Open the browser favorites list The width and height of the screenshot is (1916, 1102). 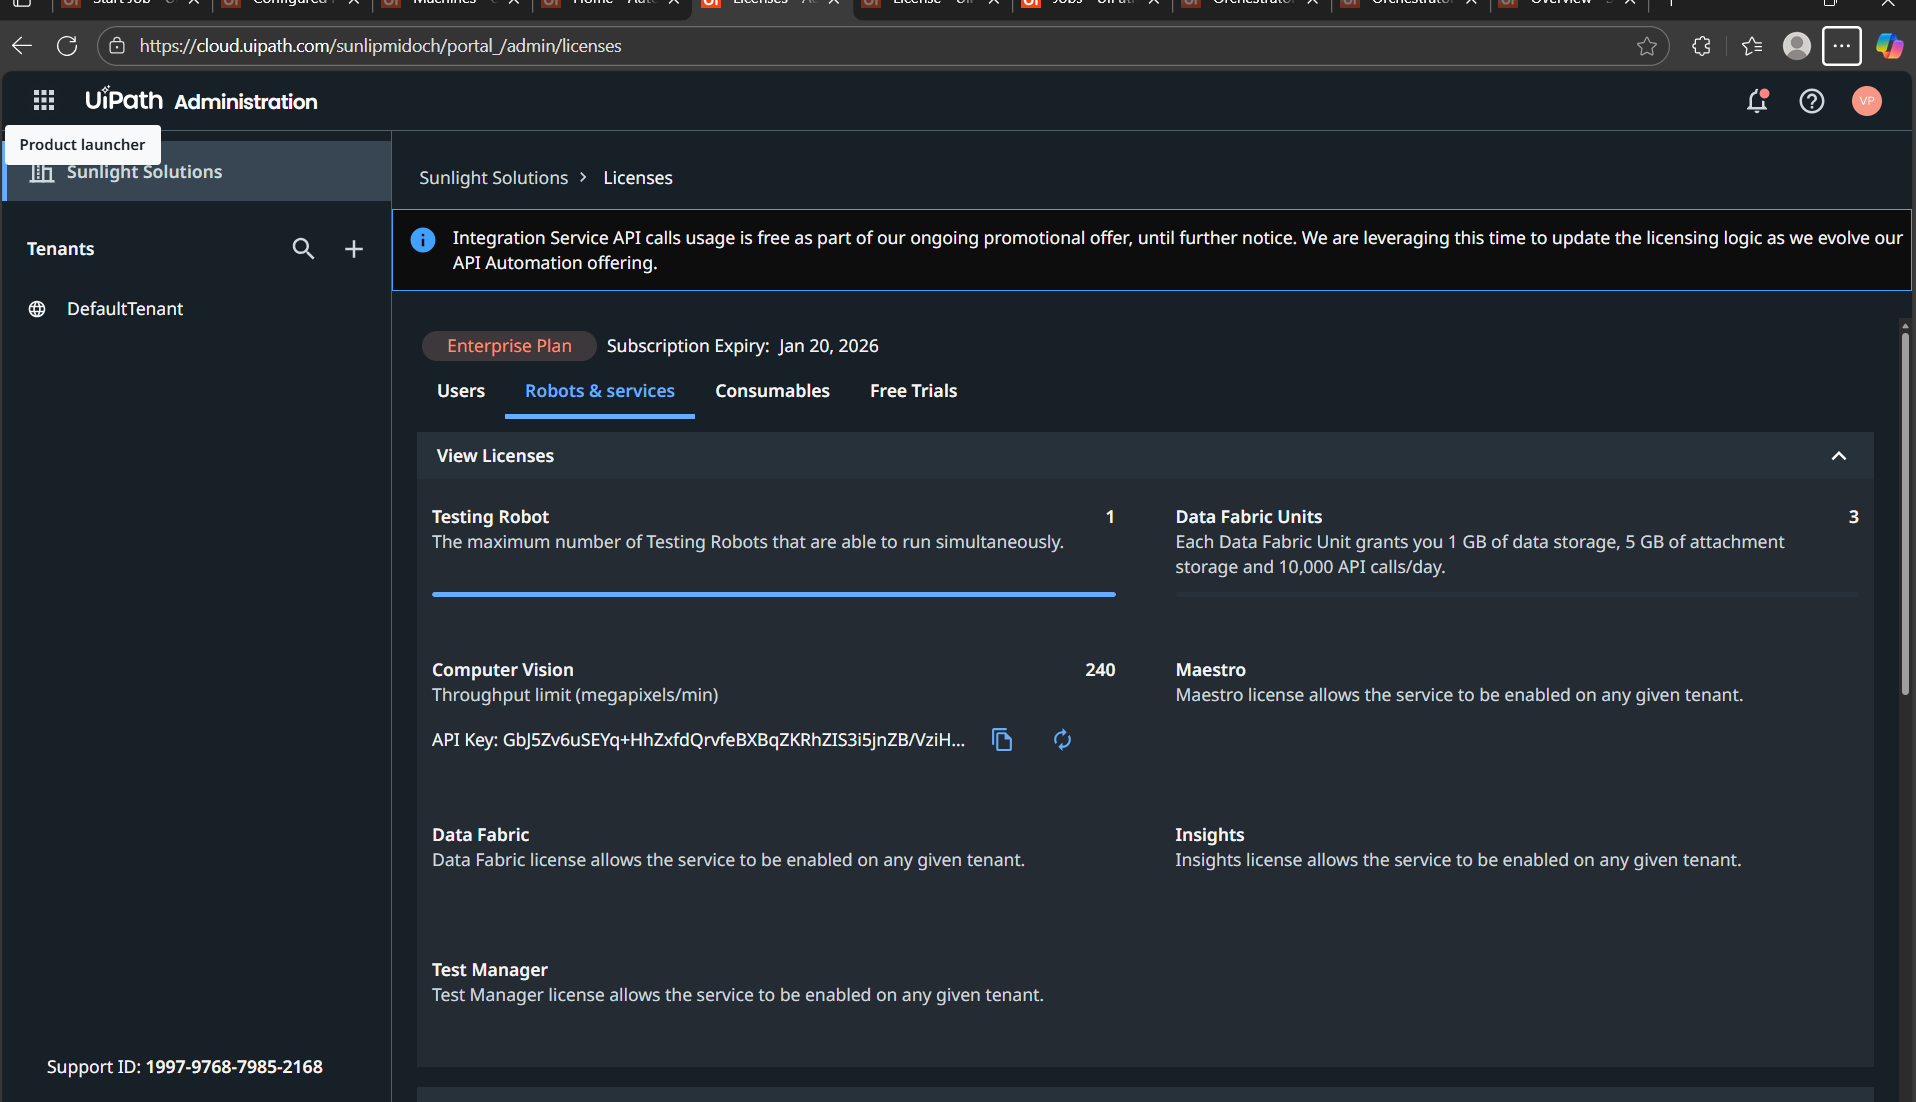coord(1751,46)
